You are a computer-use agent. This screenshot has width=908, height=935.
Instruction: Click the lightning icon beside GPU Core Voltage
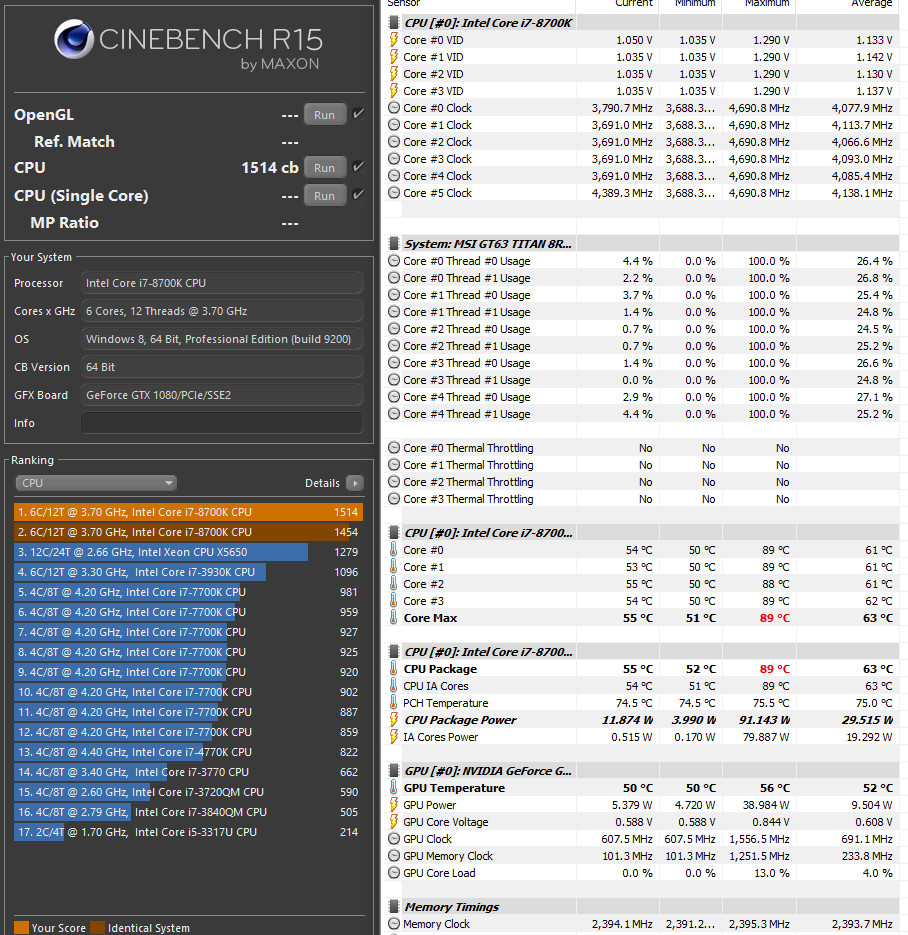click(393, 822)
